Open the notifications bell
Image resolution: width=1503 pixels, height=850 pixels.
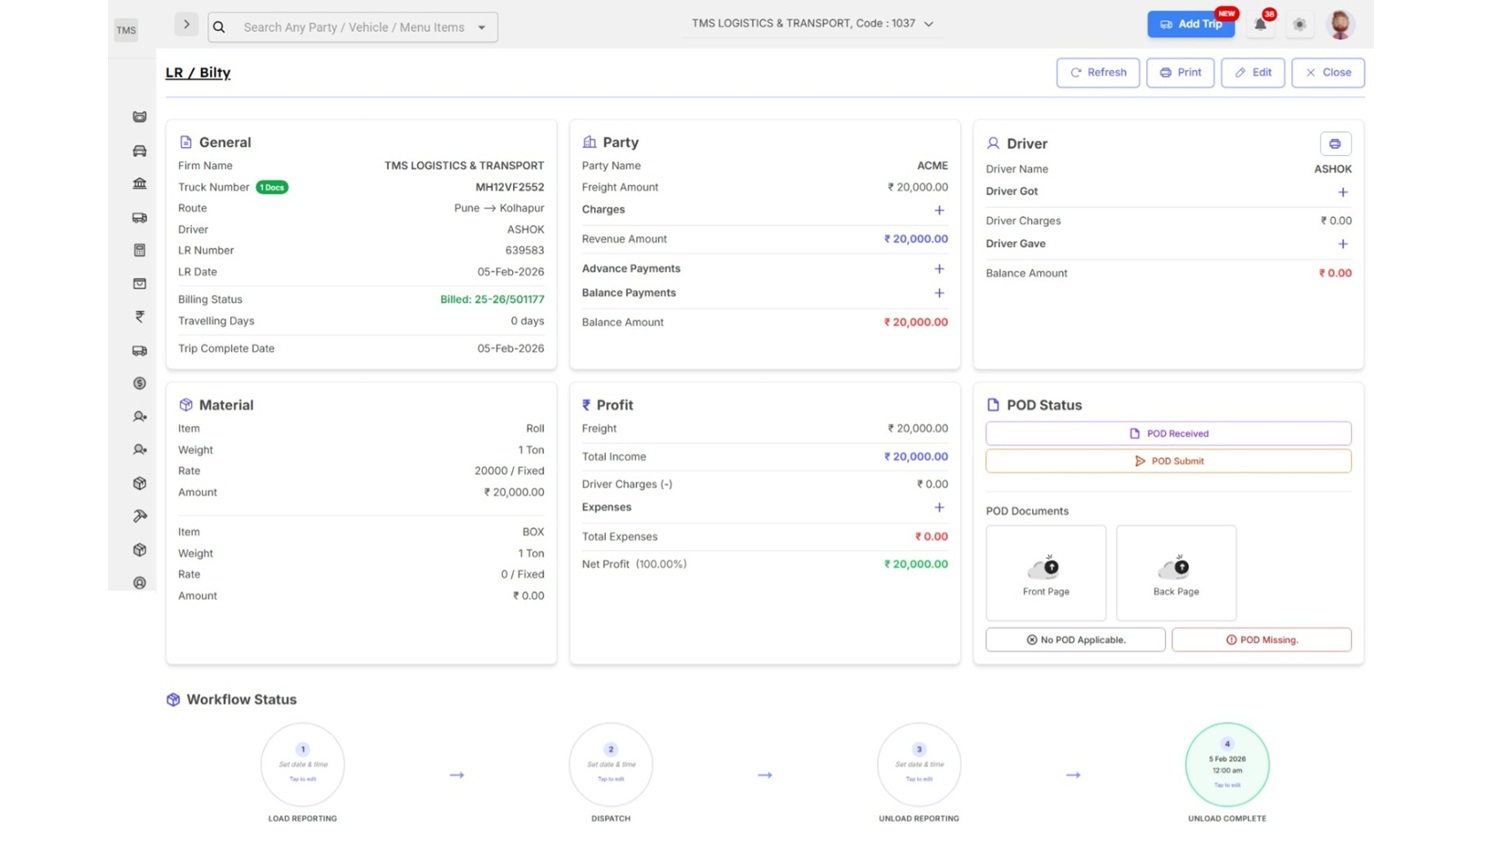[1260, 24]
